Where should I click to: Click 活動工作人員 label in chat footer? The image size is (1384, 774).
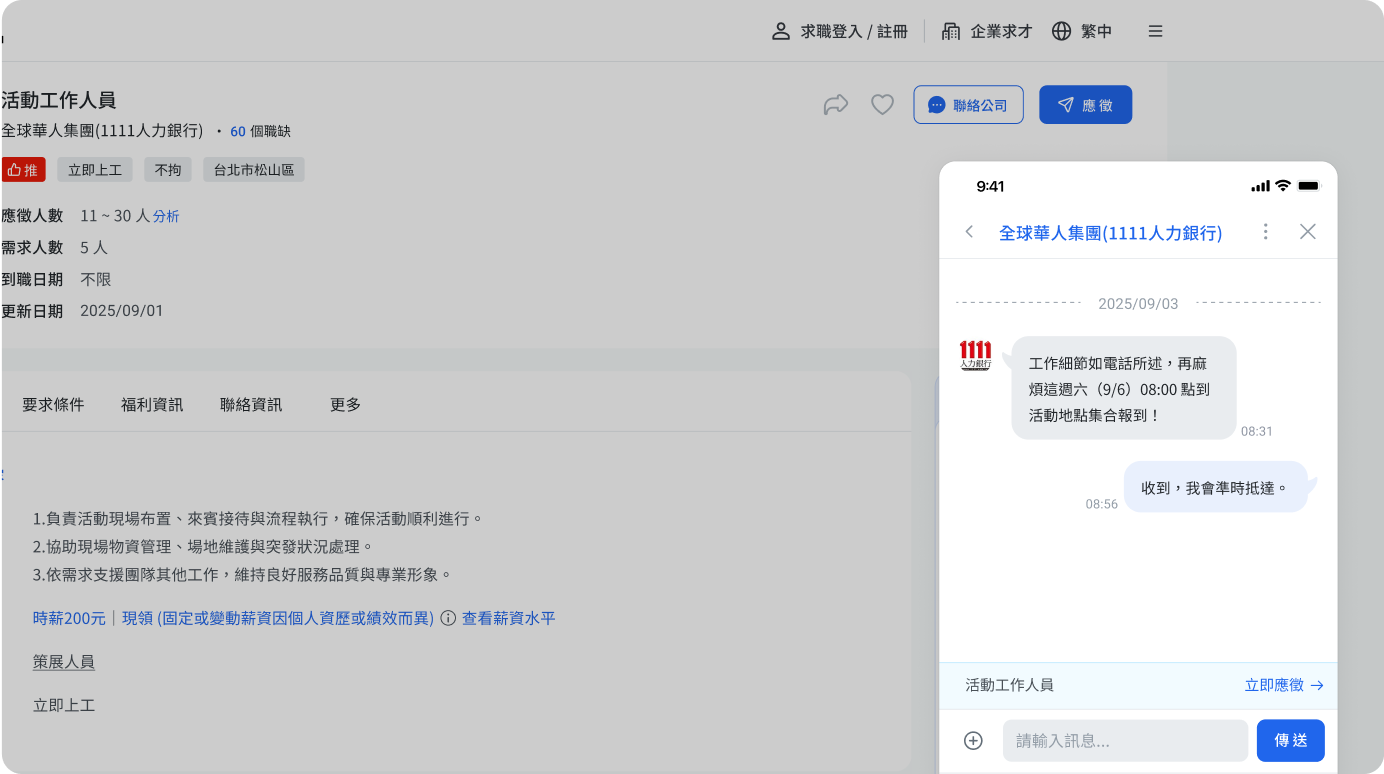point(1009,685)
